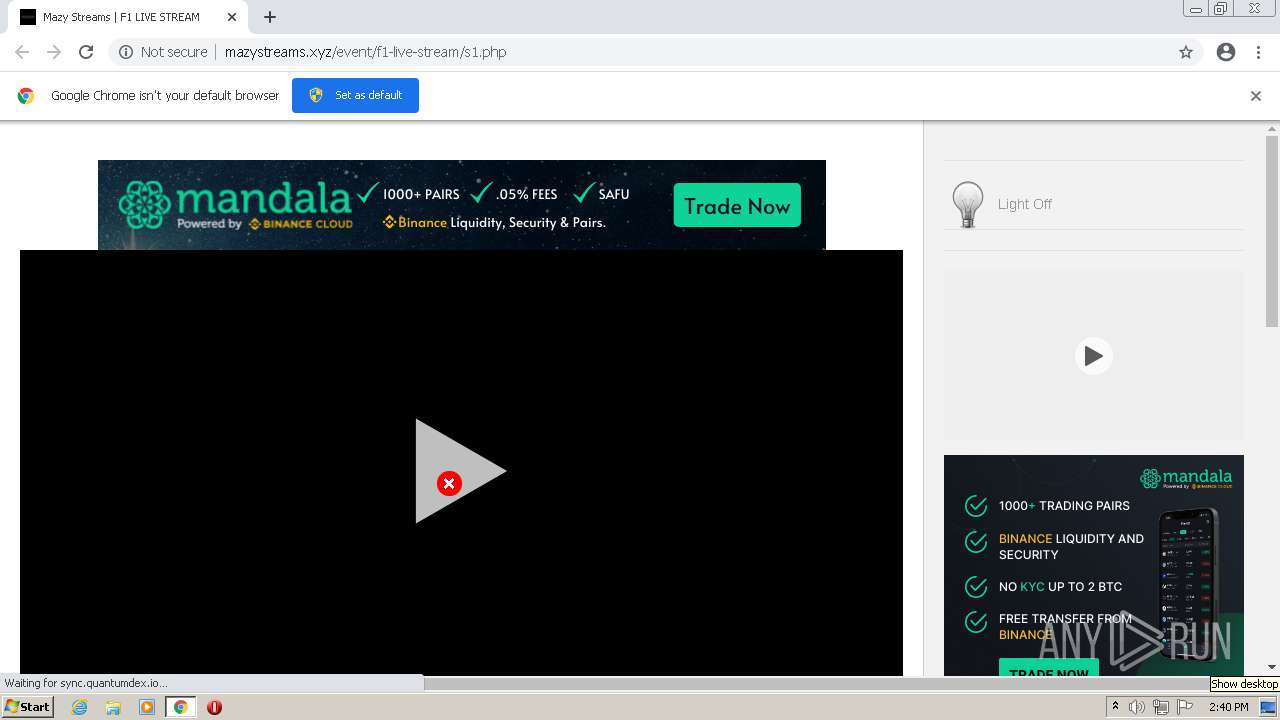The image size is (1280, 720).
Task: Click the scrollbar up arrow
Action: tap(1272, 128)
